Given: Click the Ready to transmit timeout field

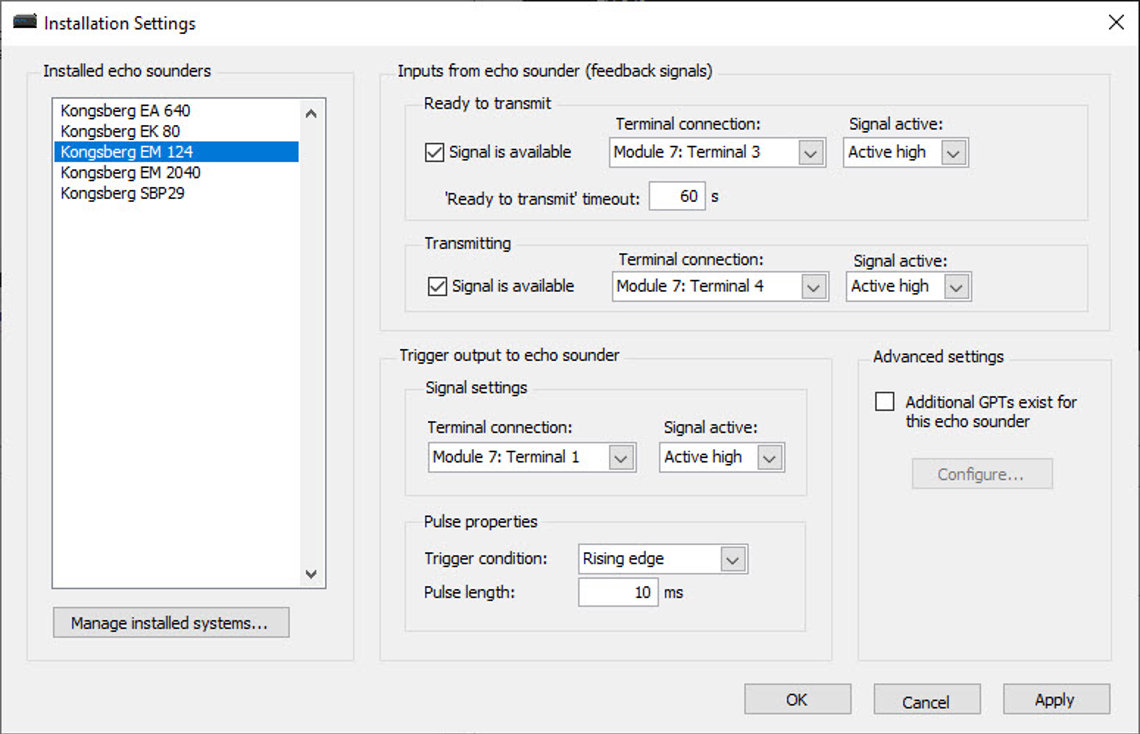Looking at the screenshot, I should (x=677, y=196).
